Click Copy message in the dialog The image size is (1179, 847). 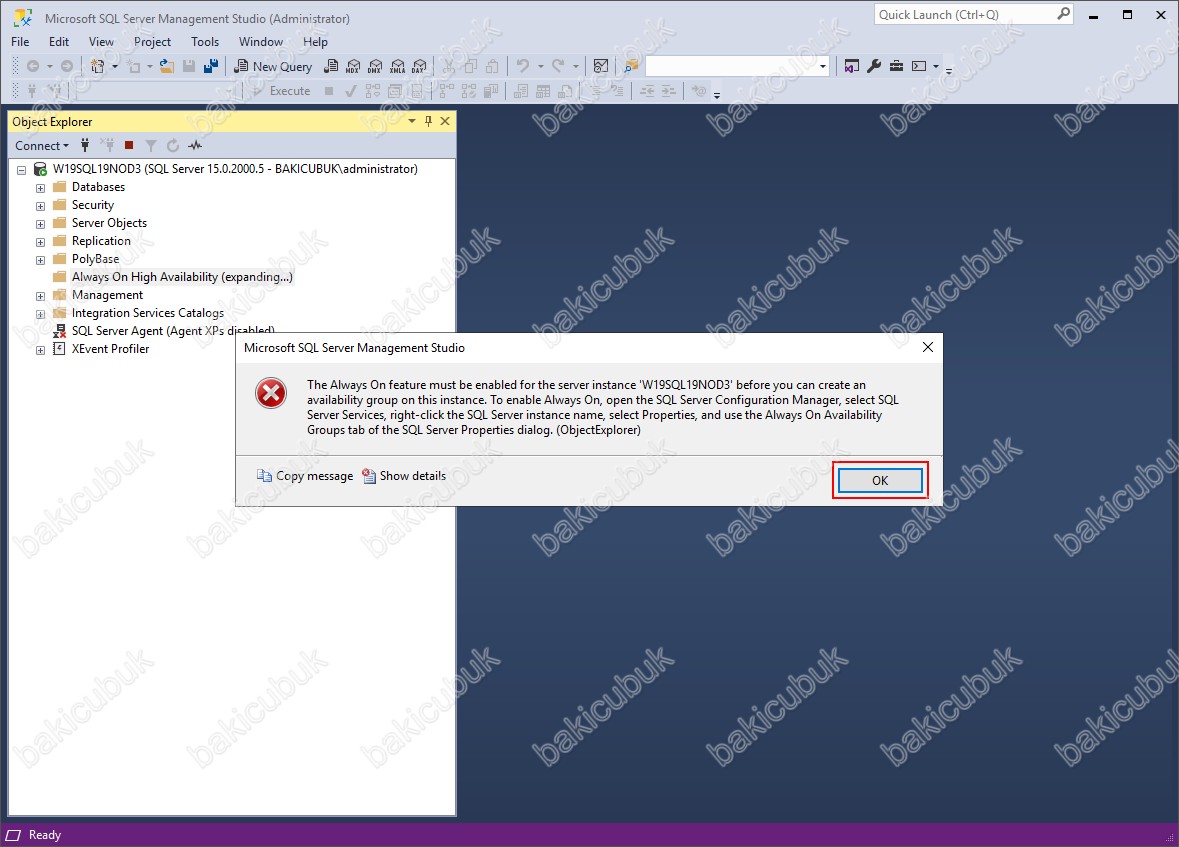coord(305,475)
